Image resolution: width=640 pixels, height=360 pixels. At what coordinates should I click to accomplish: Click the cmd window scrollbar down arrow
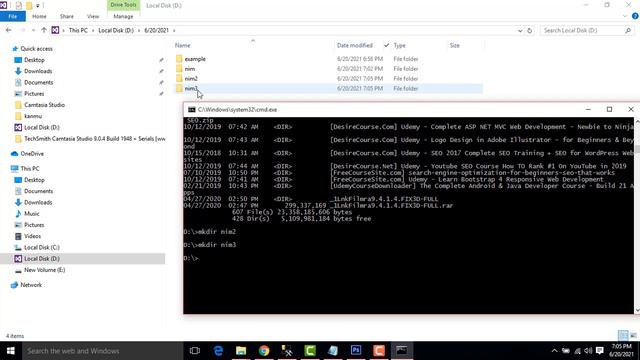click(637, 310)
